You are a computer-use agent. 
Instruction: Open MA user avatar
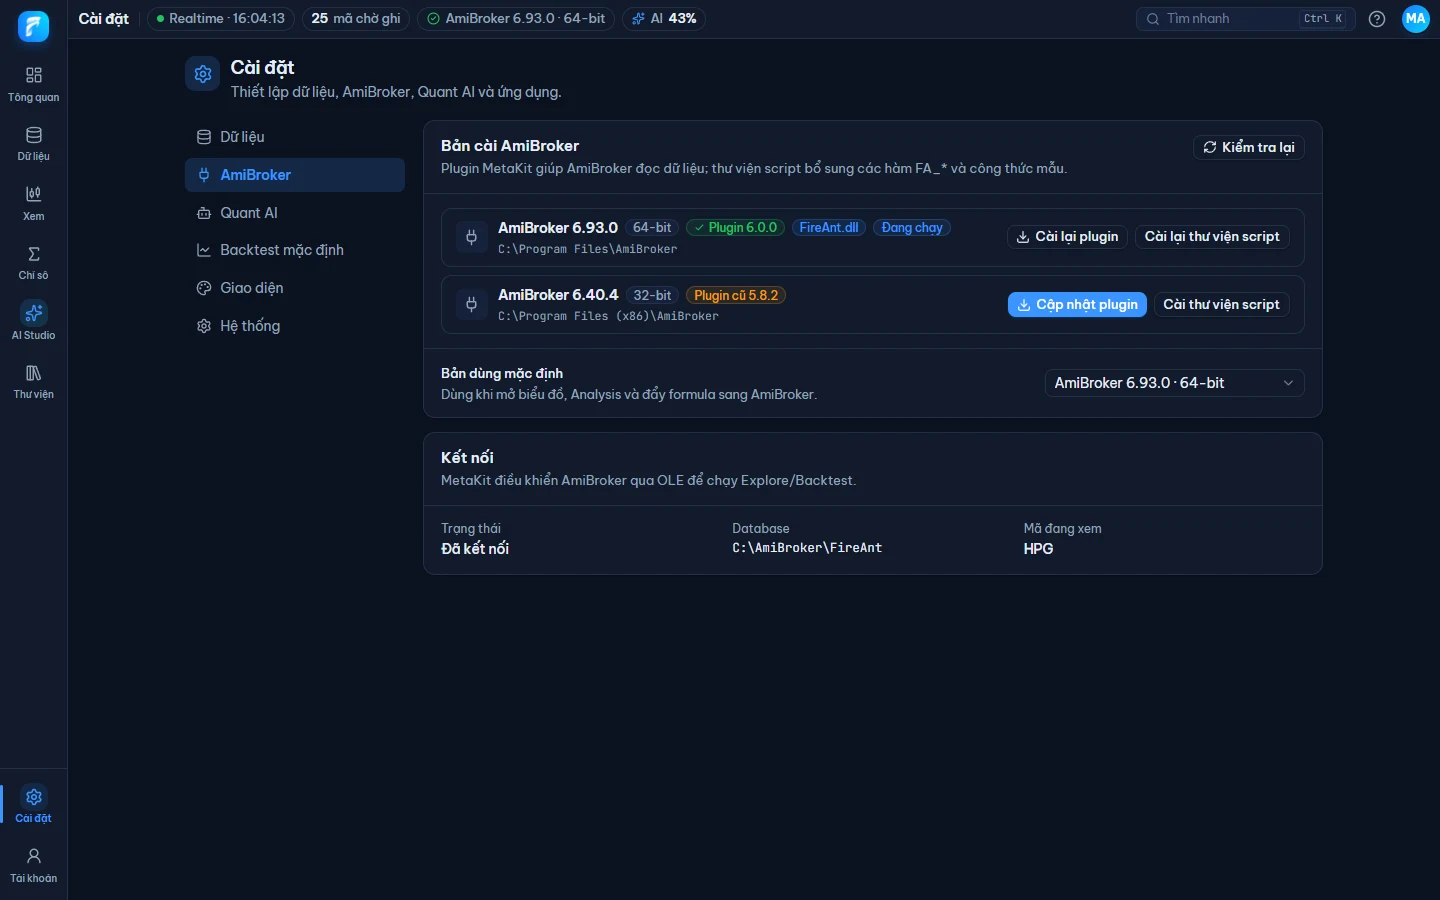pos(1416,19)
